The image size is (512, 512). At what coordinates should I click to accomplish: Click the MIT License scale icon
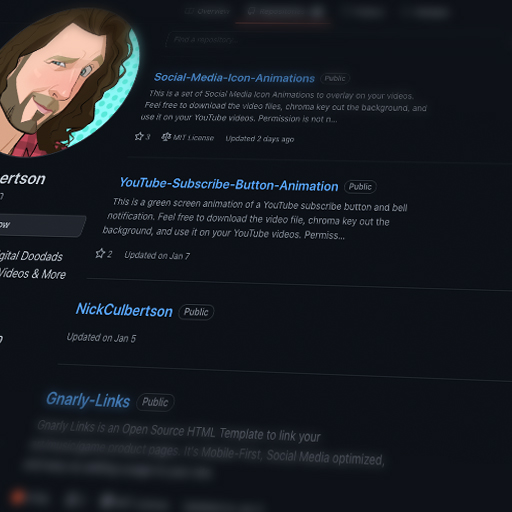coord(166,137)
